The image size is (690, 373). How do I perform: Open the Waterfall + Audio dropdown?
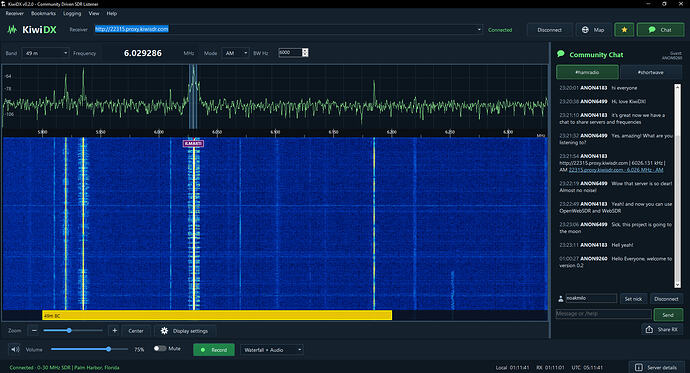click(x=272, y=350)
